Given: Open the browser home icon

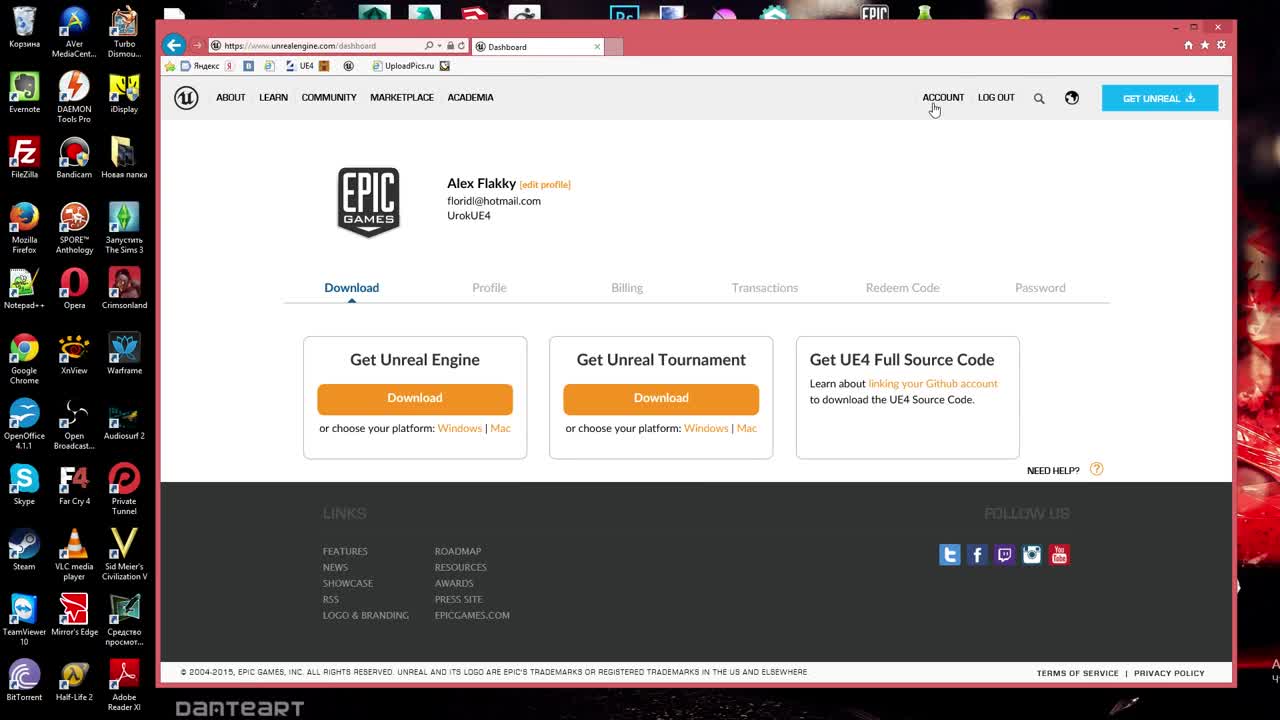Looking at the screenshot, I should 1188,45.
